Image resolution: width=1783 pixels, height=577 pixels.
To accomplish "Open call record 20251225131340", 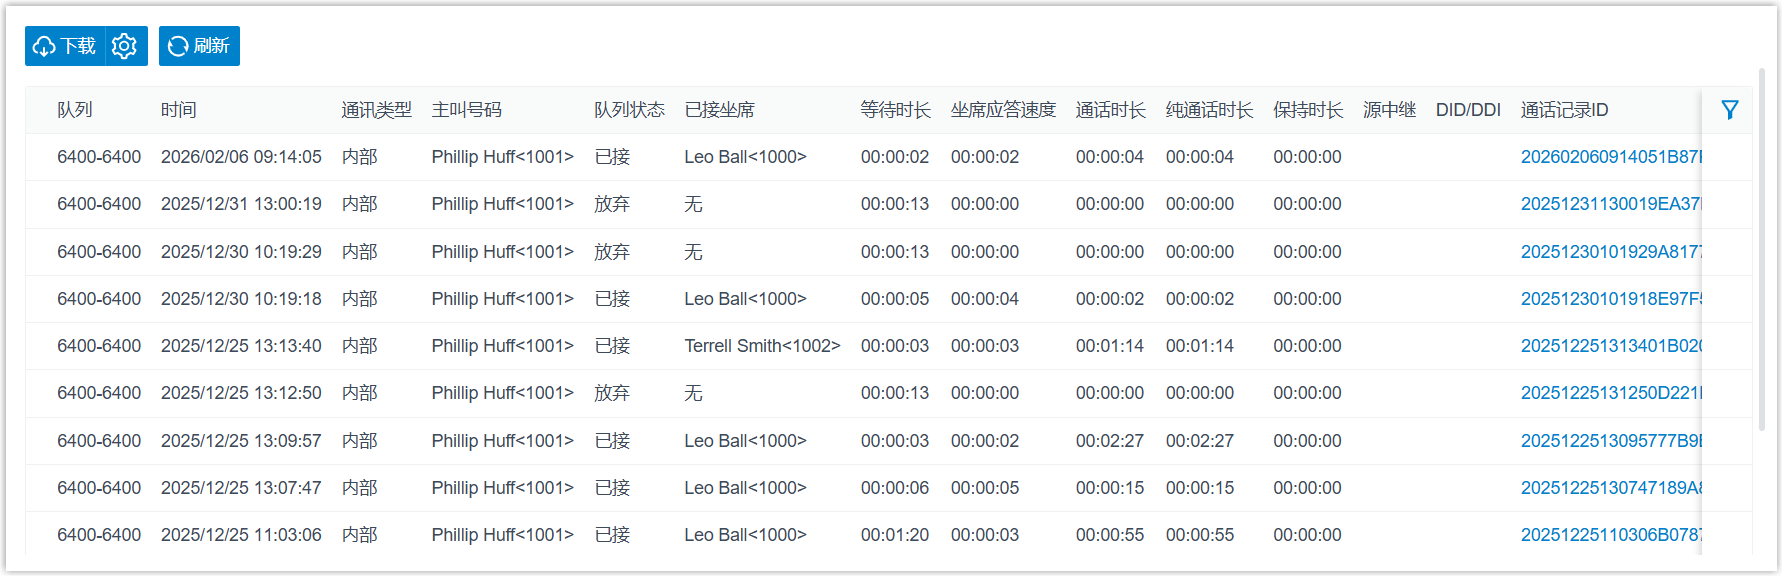I will click(x=1610, y=346).
